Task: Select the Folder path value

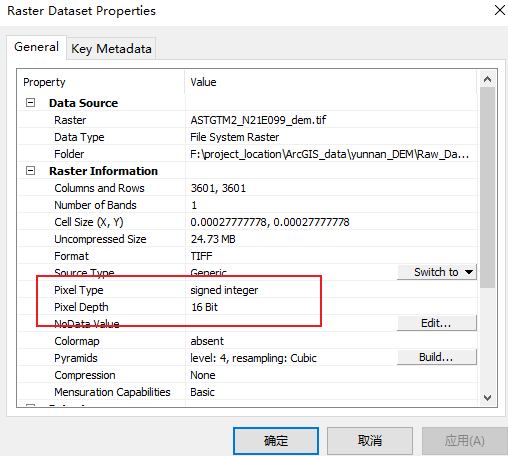Action: pyautogui.click(x=330, y=154)
